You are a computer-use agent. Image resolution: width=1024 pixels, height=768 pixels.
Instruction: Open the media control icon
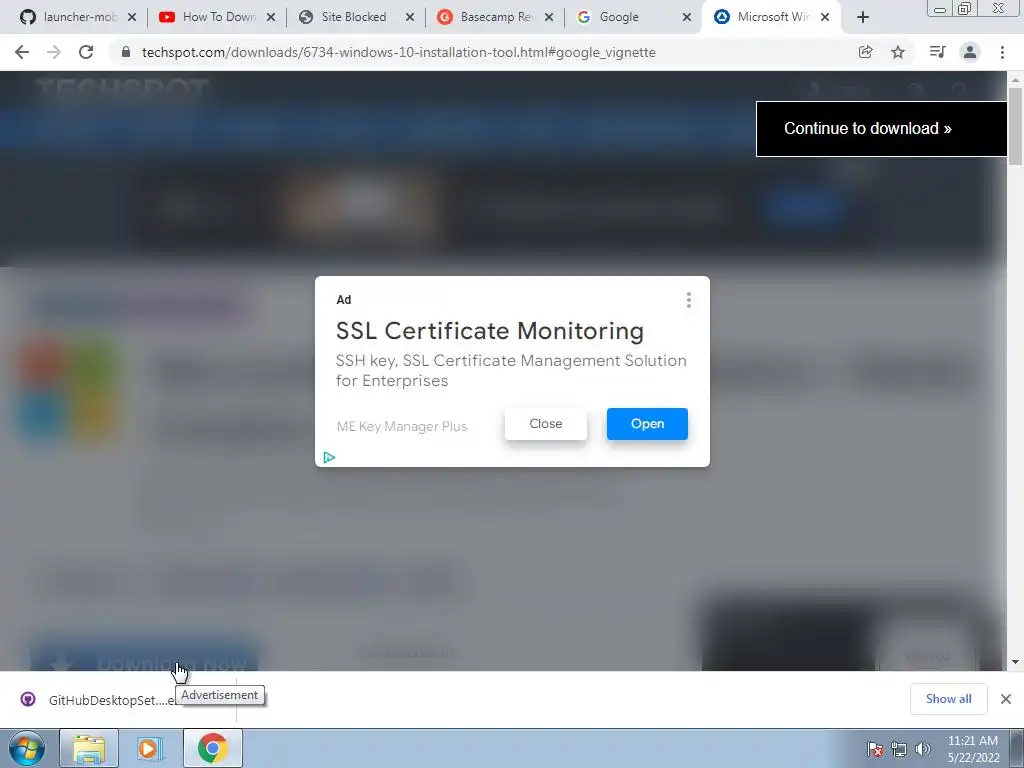937,52
